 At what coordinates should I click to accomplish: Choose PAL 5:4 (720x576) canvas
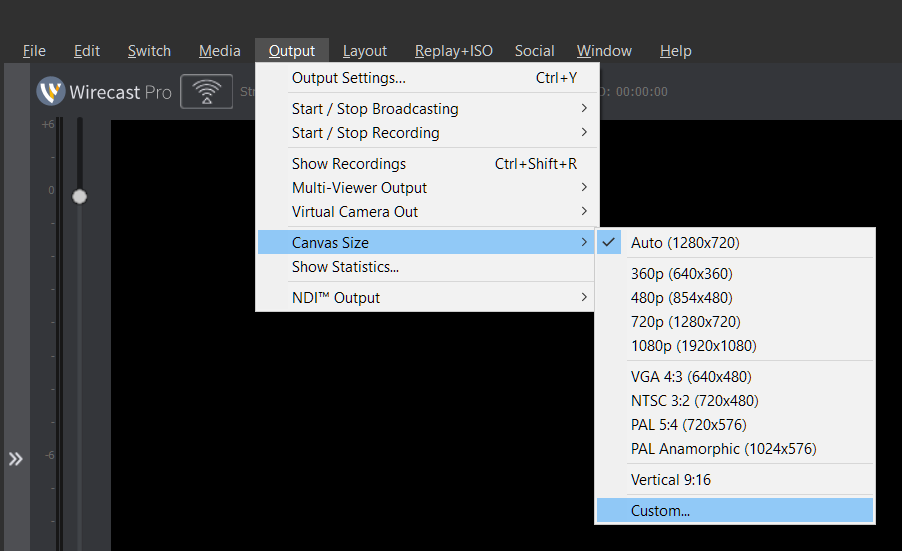click(735, 425)
